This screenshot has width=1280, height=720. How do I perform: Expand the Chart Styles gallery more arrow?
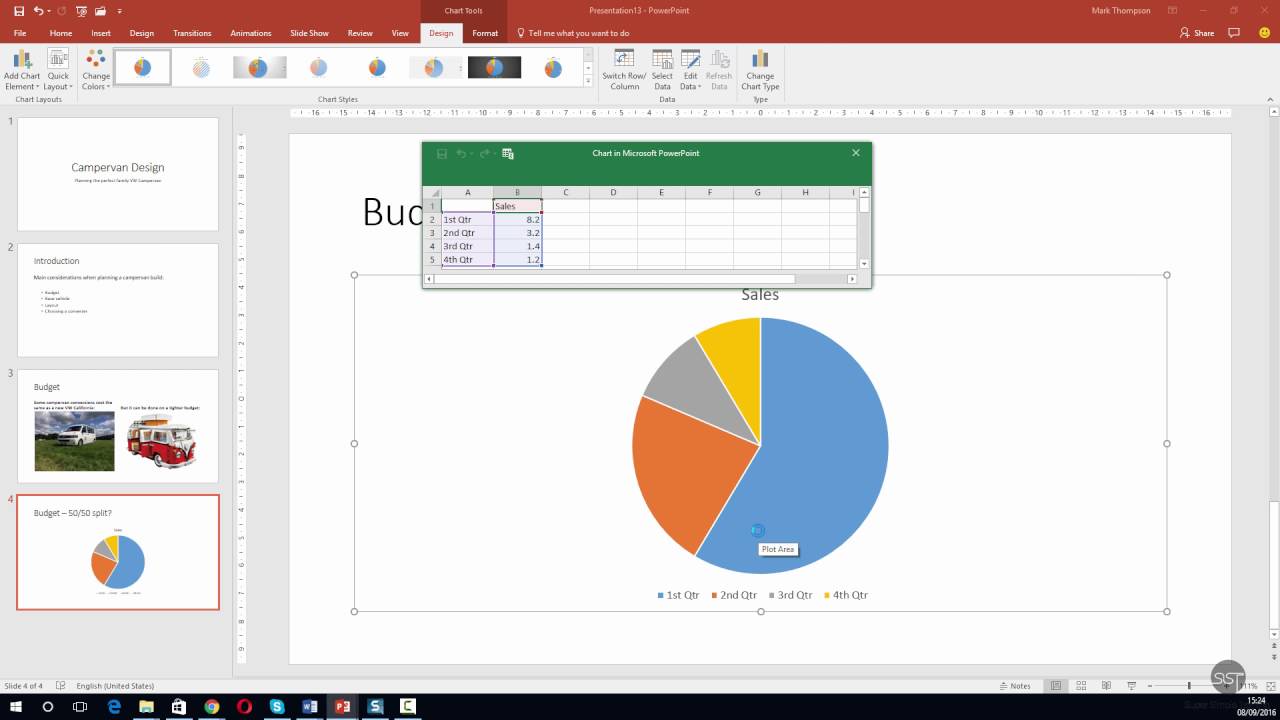[590, 82]
